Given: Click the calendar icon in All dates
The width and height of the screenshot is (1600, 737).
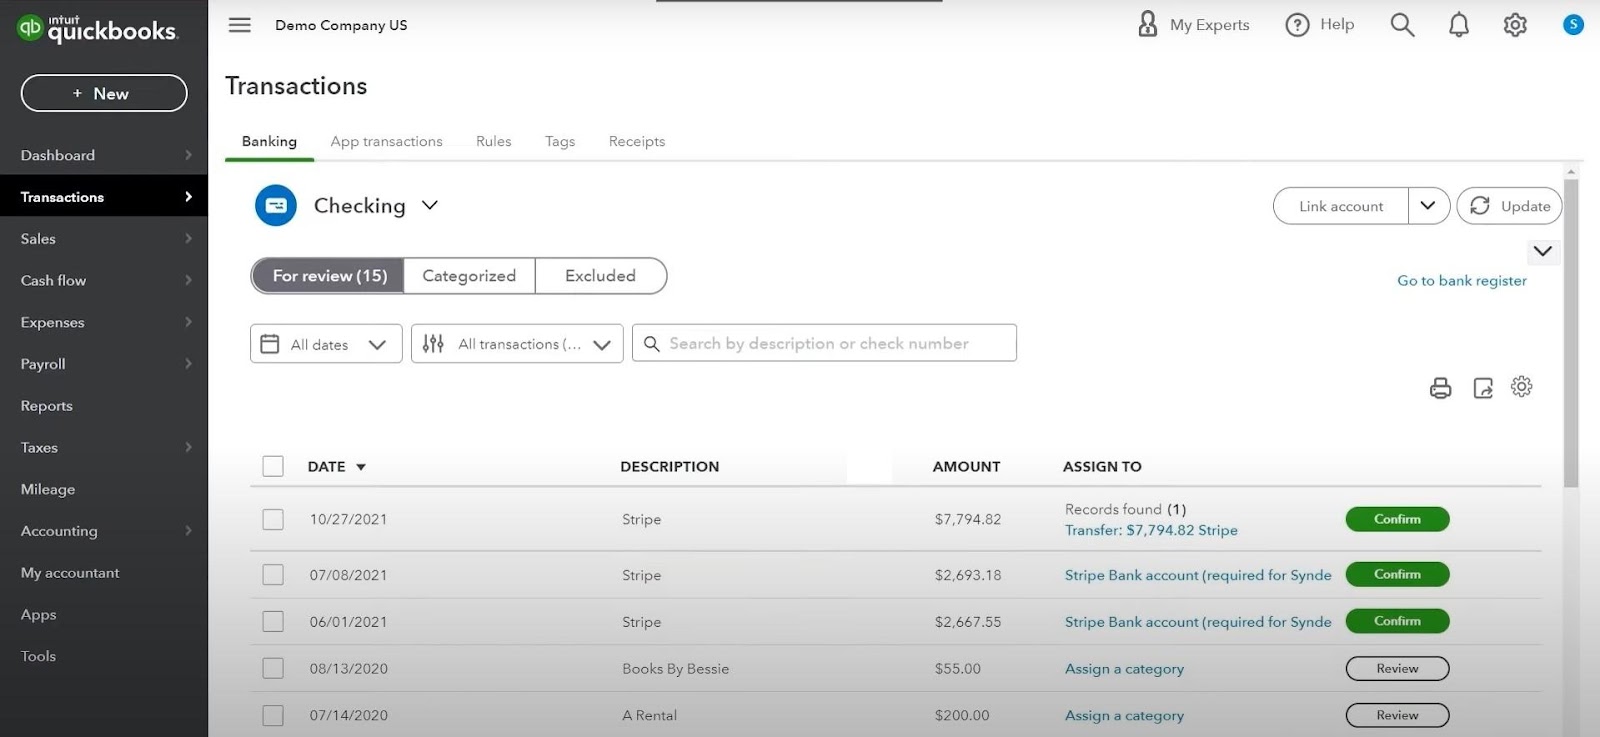Looking at the screenshot, I should 269,344.
